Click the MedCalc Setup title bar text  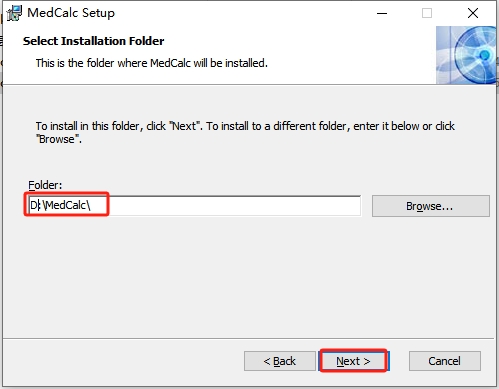tap(71, 13)
